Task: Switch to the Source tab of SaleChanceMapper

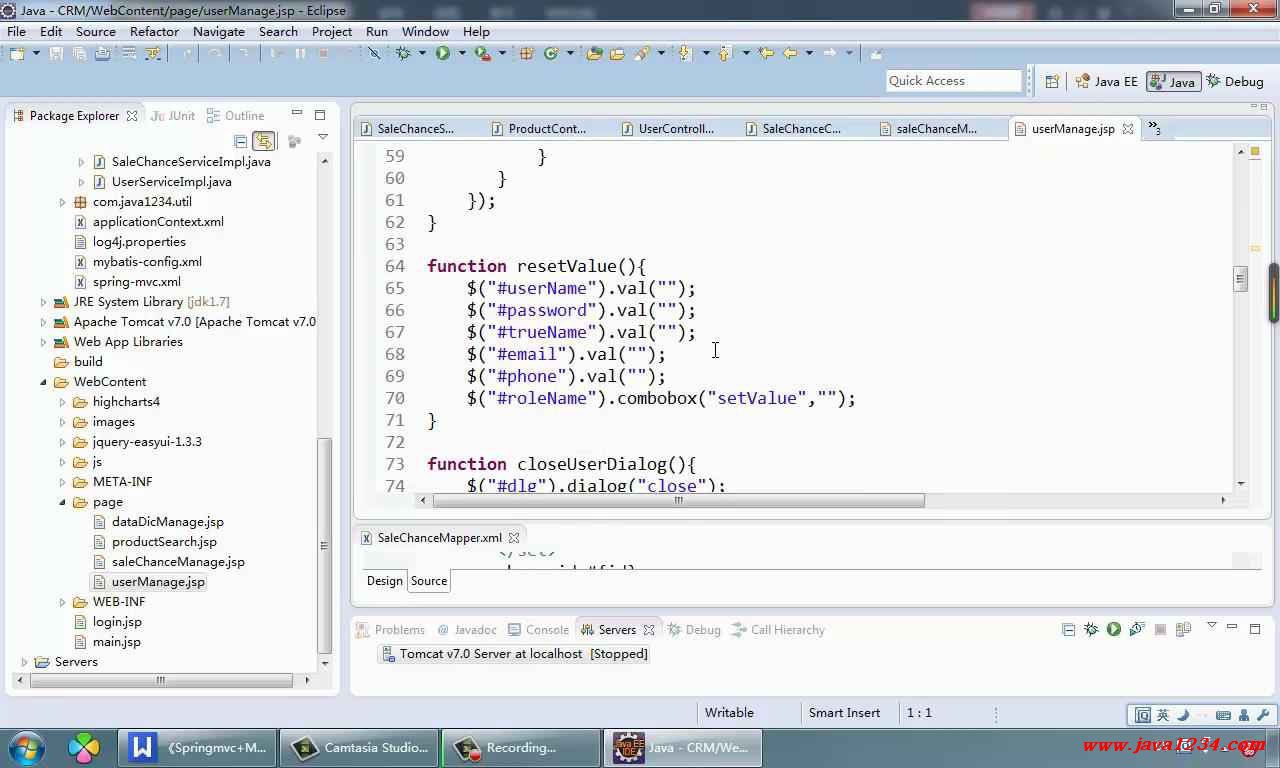Action: [x=429, y=581]
